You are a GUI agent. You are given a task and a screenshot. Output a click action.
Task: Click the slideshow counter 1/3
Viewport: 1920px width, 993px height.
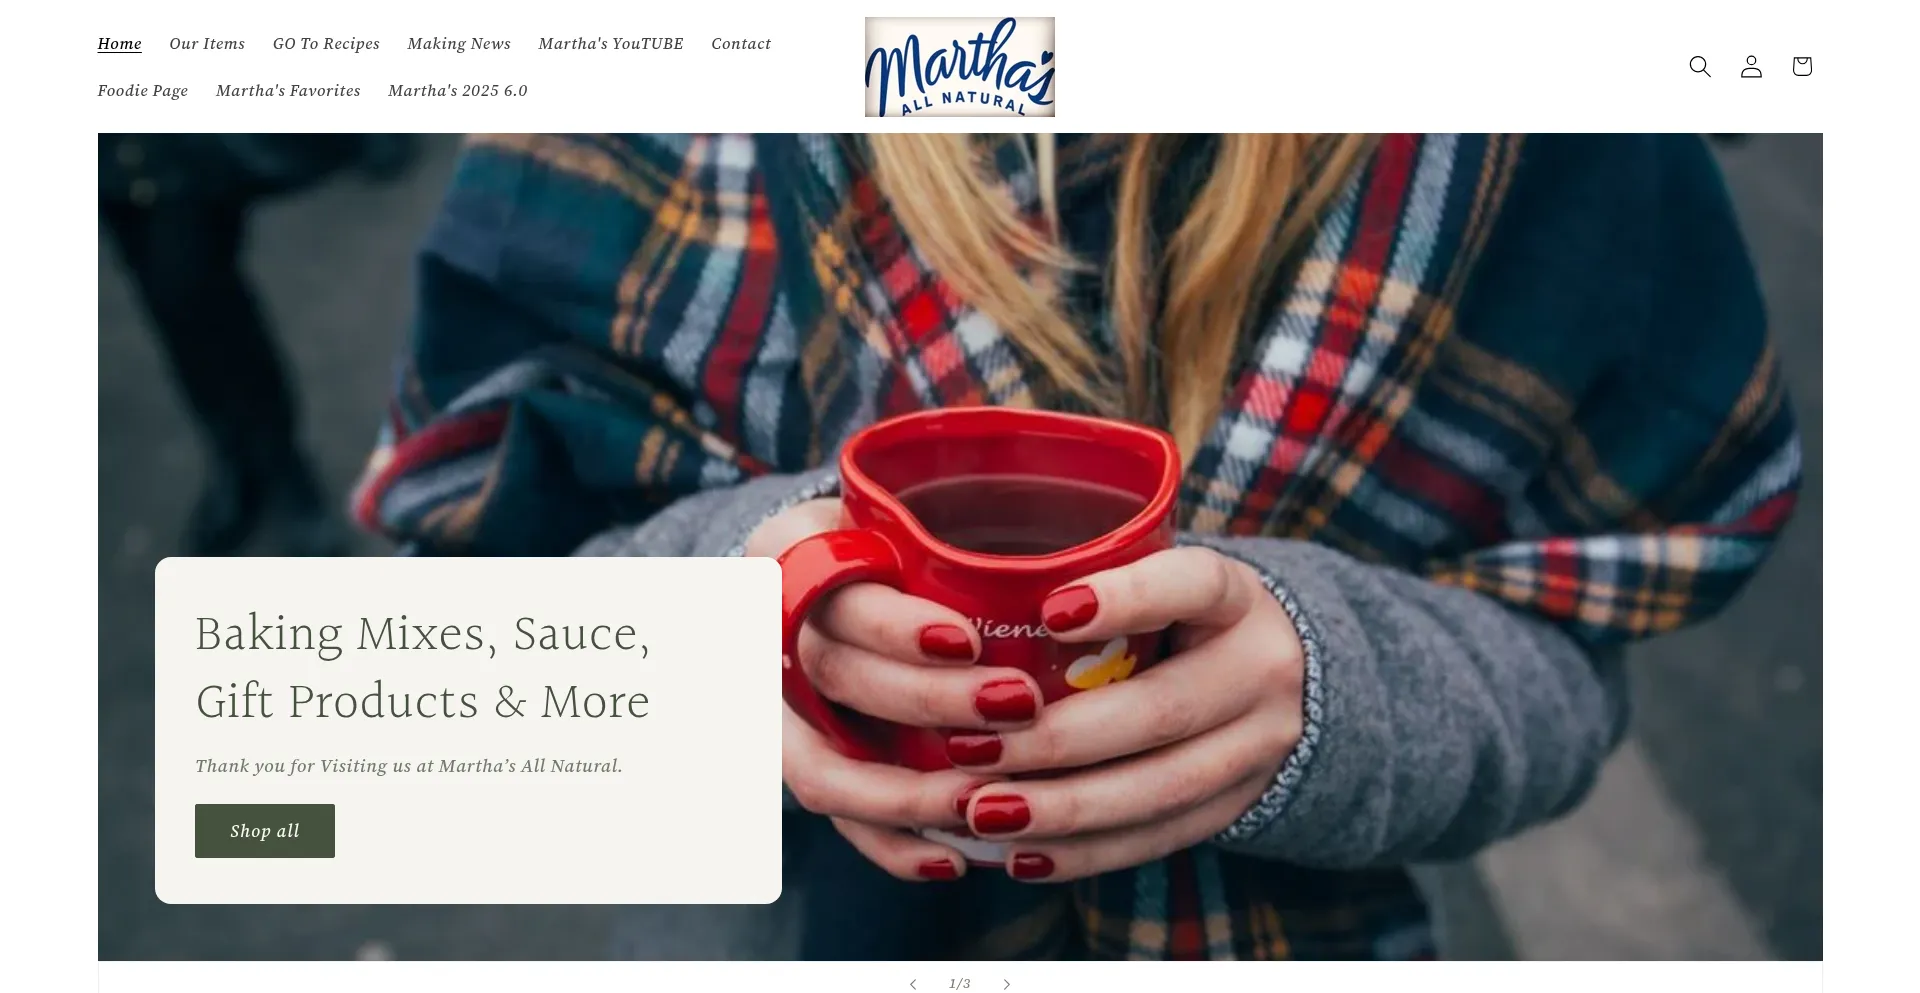tap(960, 984)
